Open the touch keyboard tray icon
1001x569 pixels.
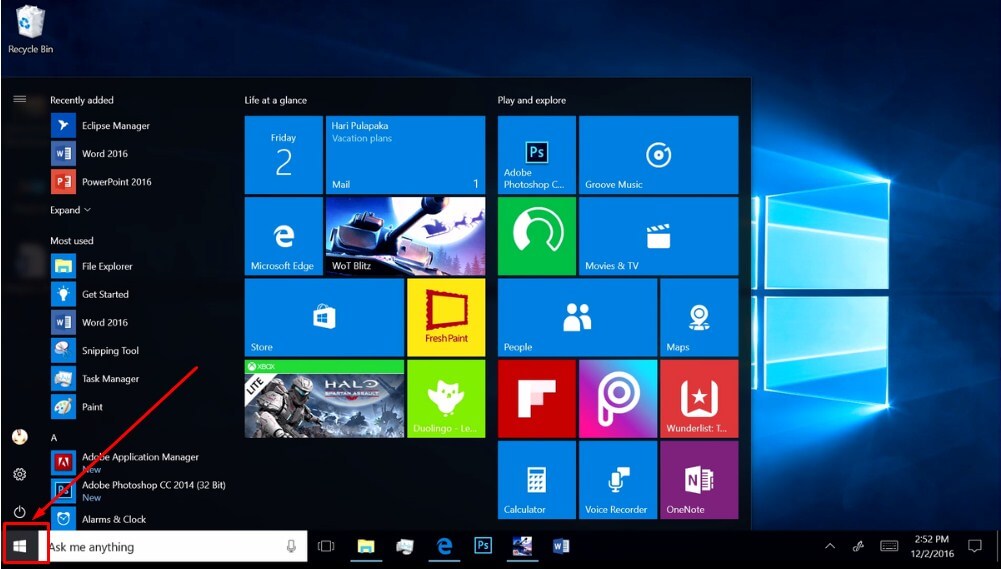889,546
